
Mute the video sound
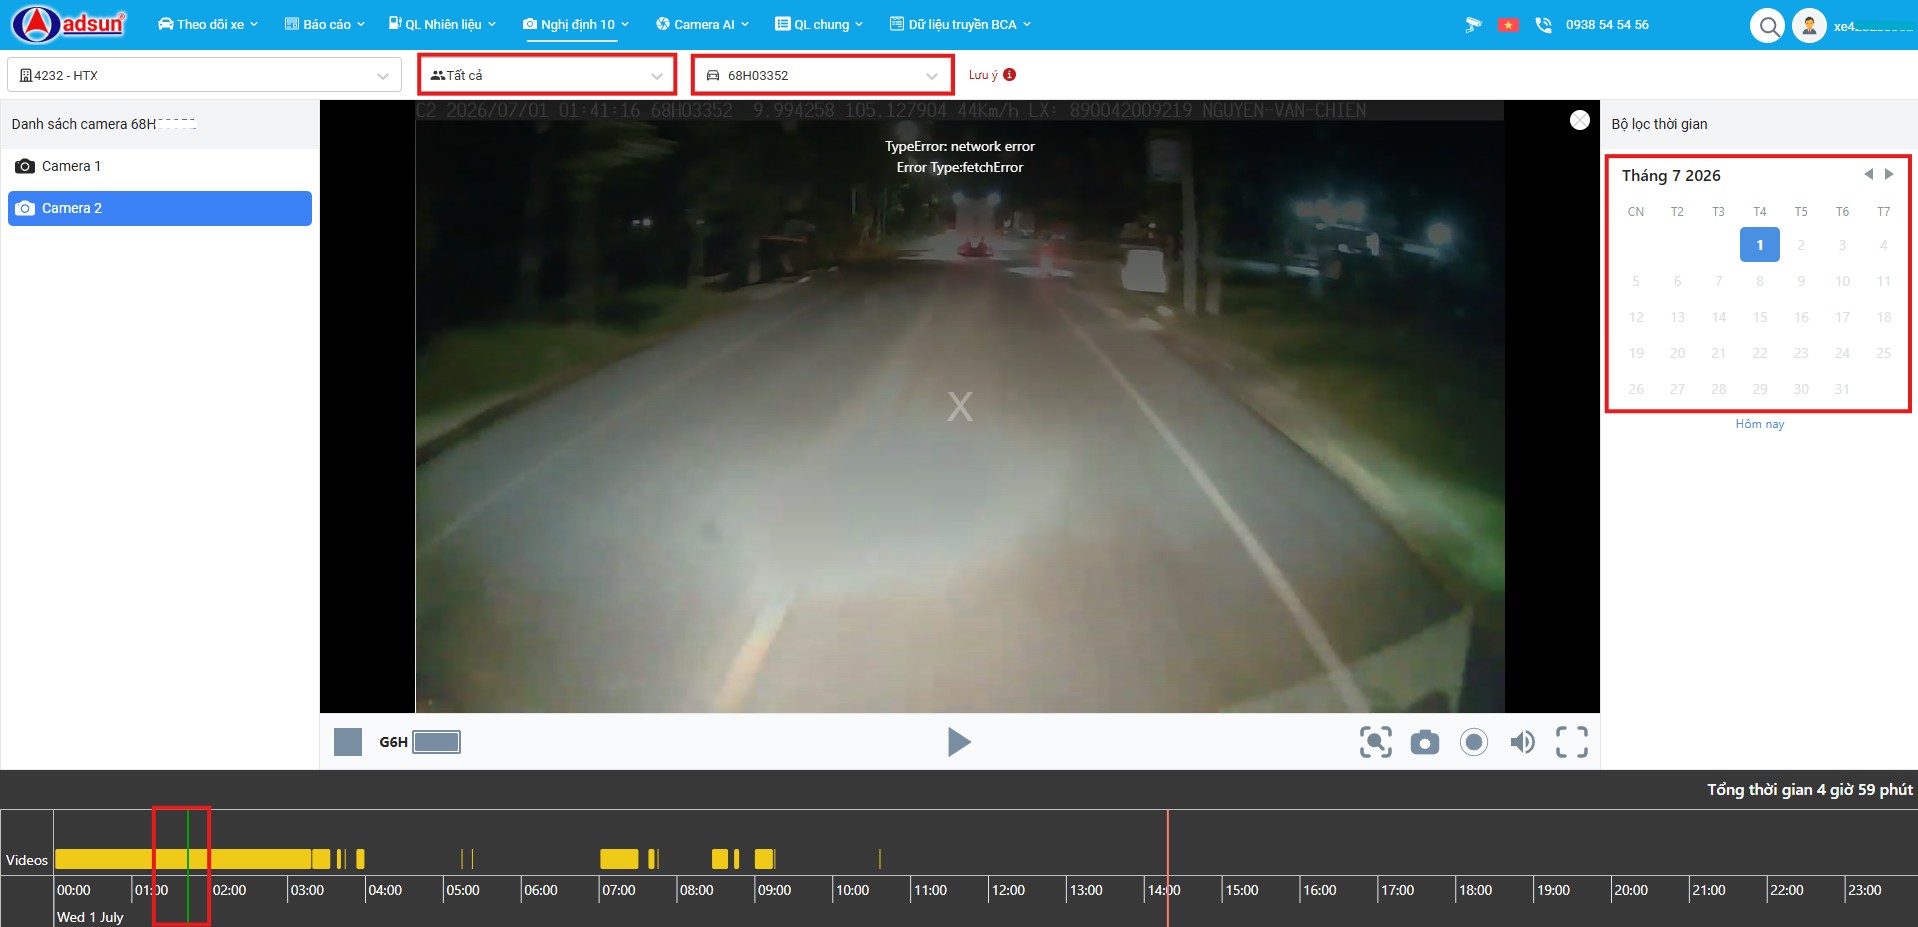pos(1523,742)
